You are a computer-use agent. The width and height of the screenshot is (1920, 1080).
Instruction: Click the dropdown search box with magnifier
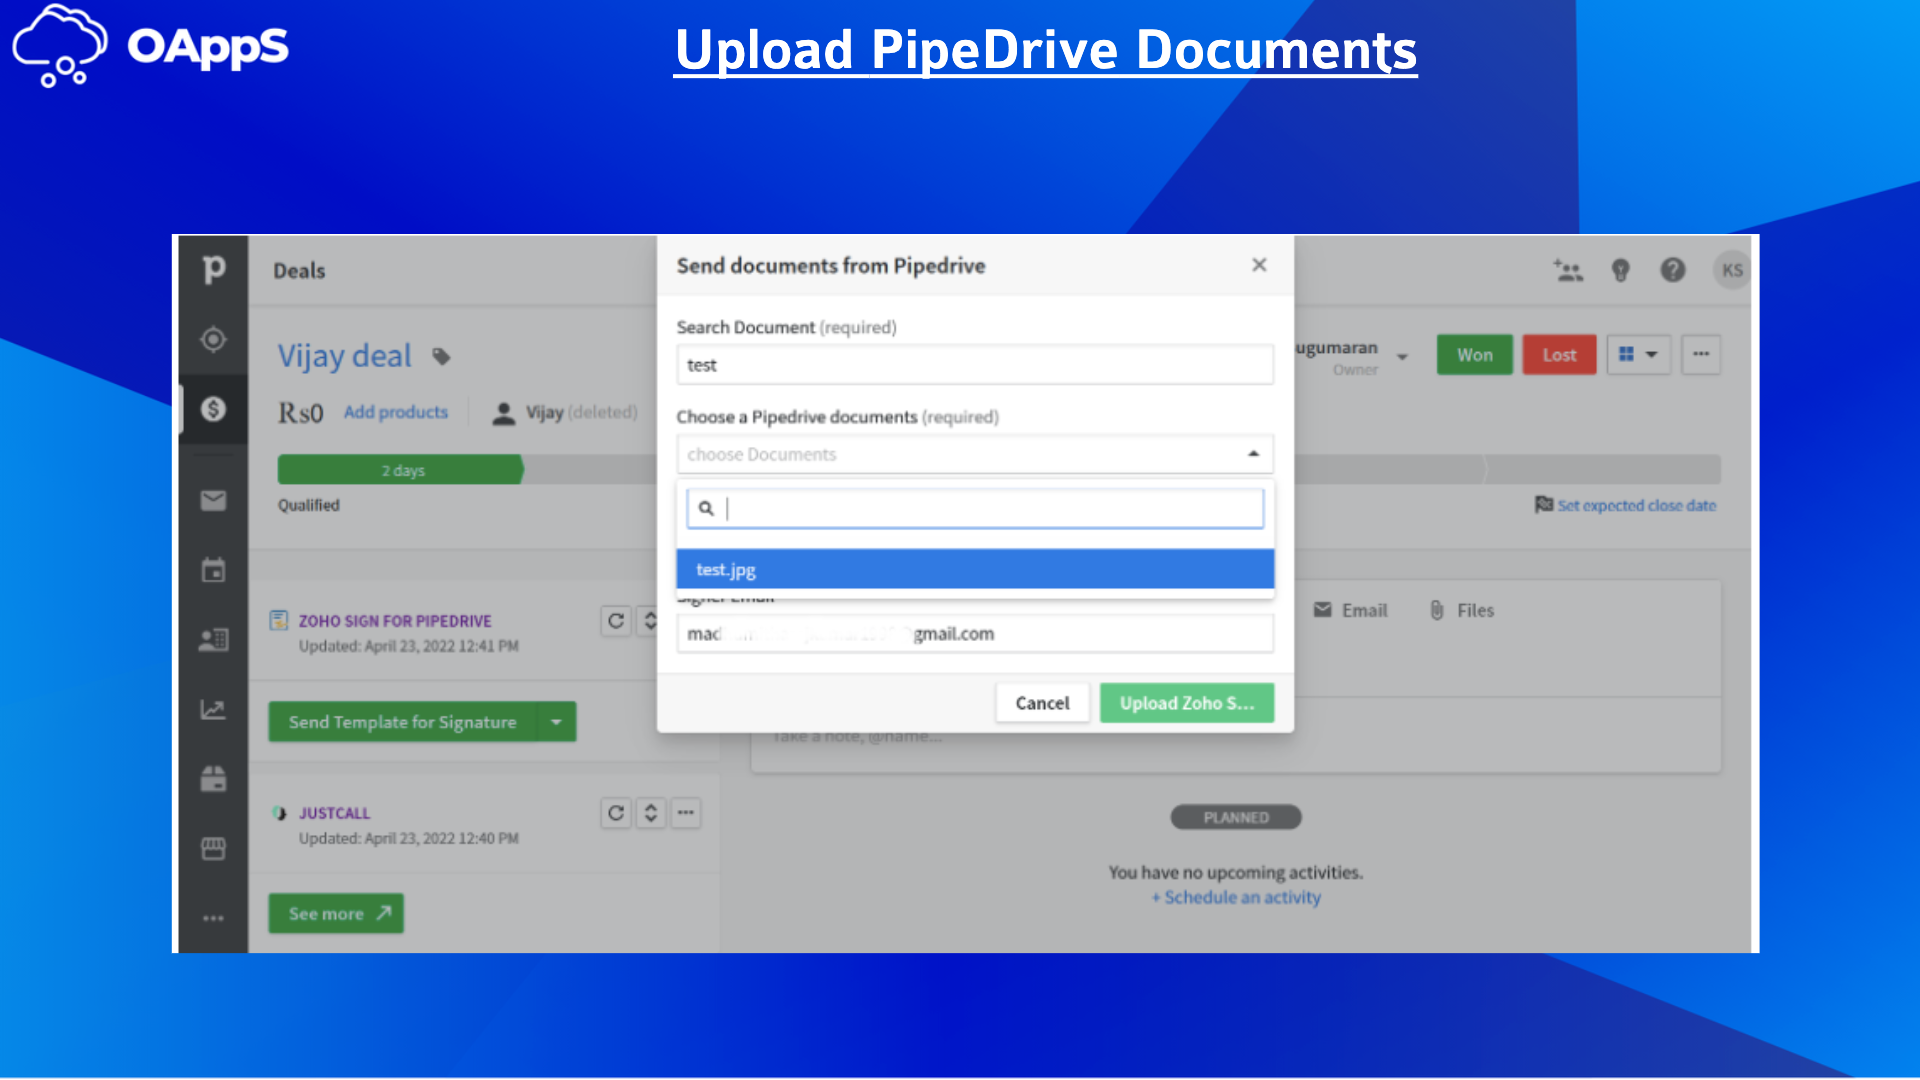pyautogui.click(x=975, y=508)
